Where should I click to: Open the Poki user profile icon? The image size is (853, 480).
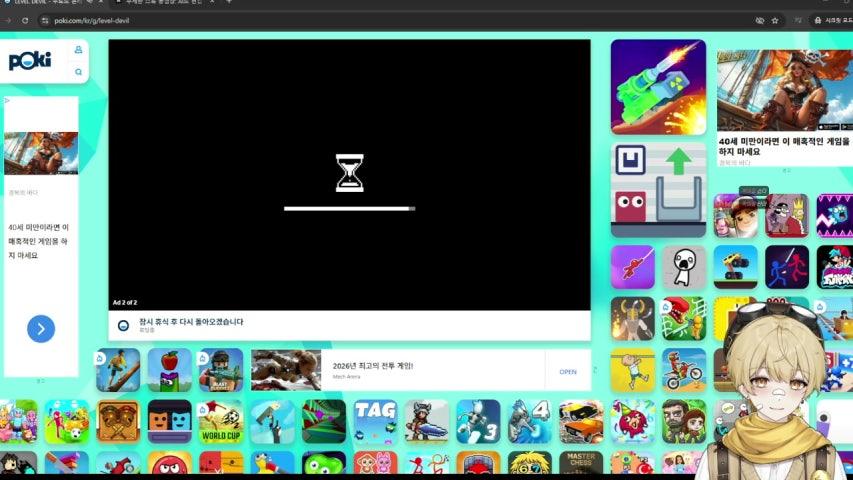[x=78, y=50]
